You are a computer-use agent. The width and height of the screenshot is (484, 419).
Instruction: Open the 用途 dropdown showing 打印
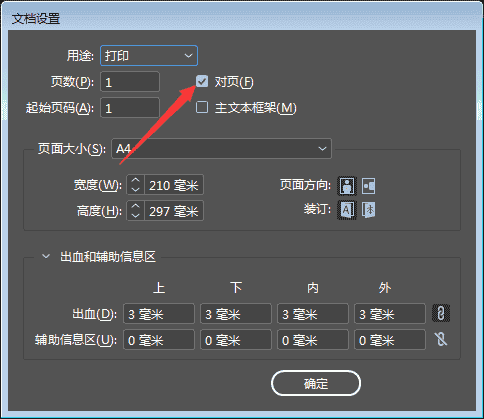(x=149, y=55)
